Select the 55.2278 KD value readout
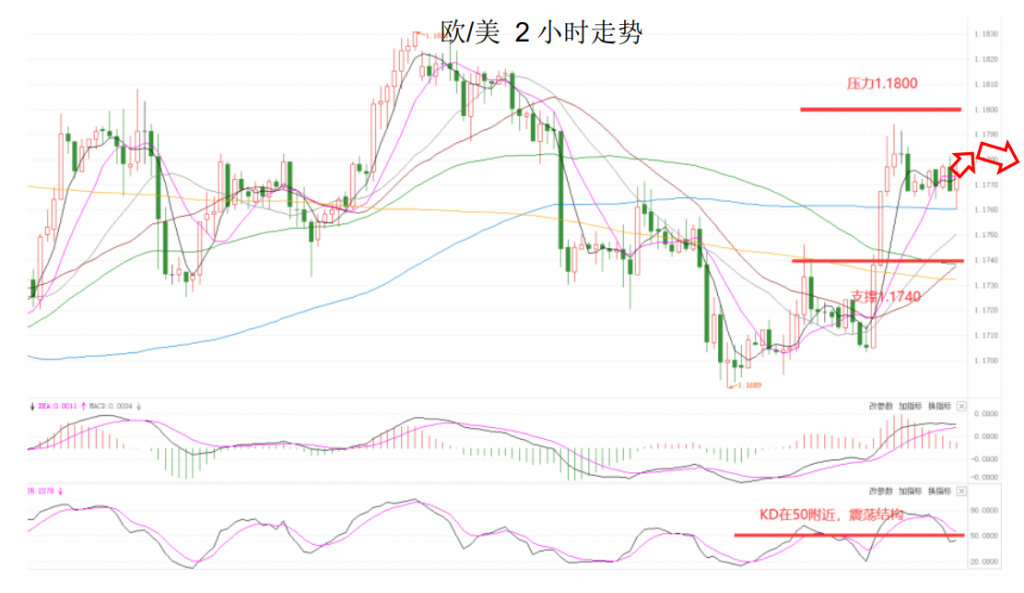 point(40,490)
